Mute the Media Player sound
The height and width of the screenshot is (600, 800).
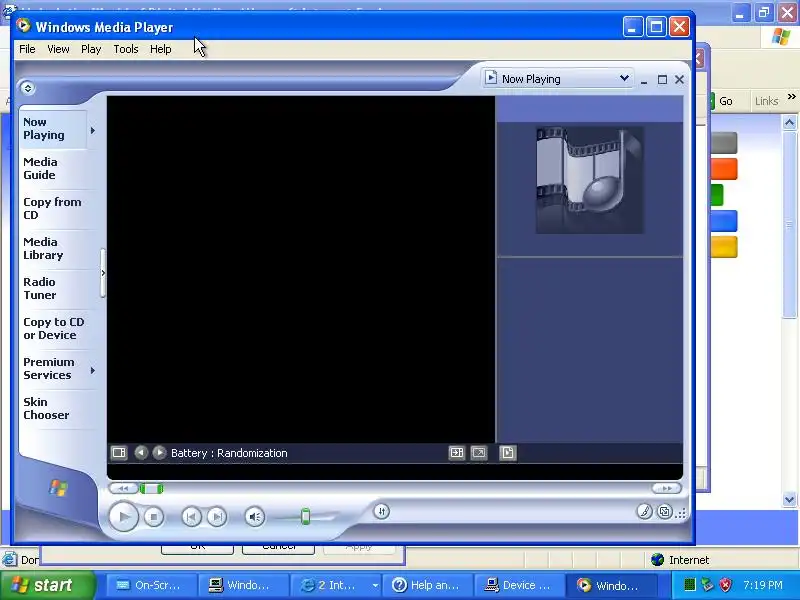point(255,517)
